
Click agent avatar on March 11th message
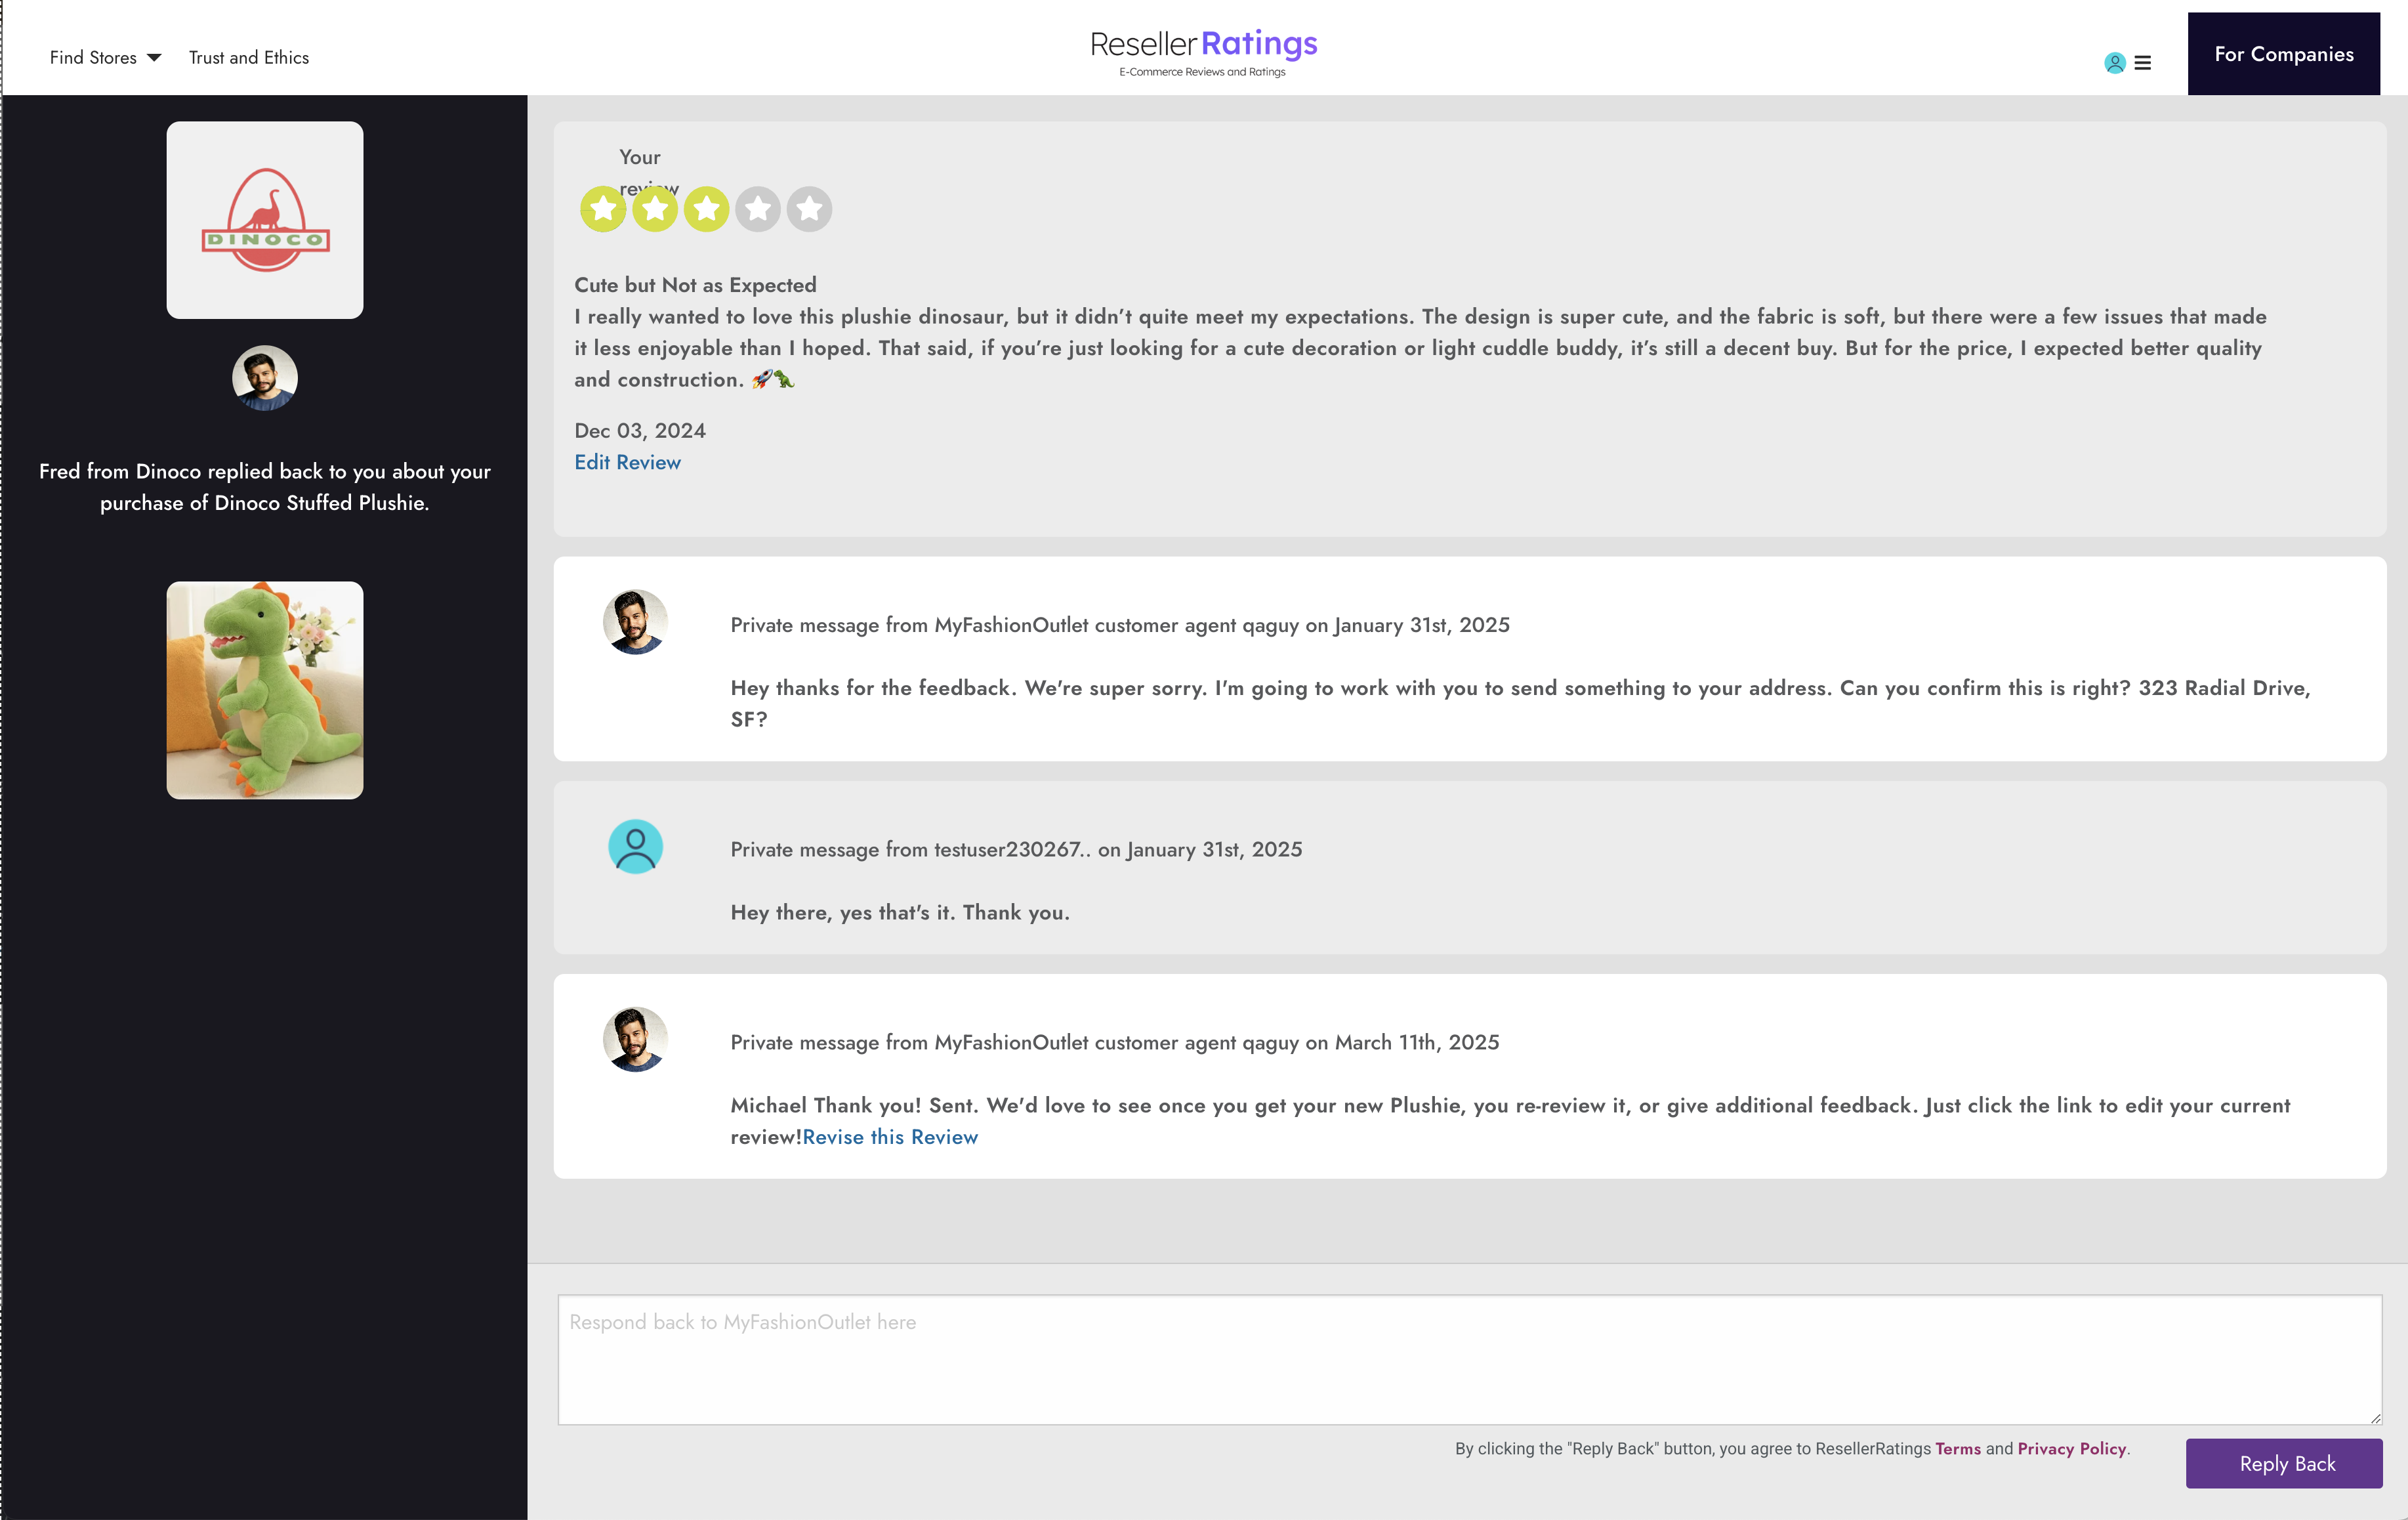[x=635, y=1039]
